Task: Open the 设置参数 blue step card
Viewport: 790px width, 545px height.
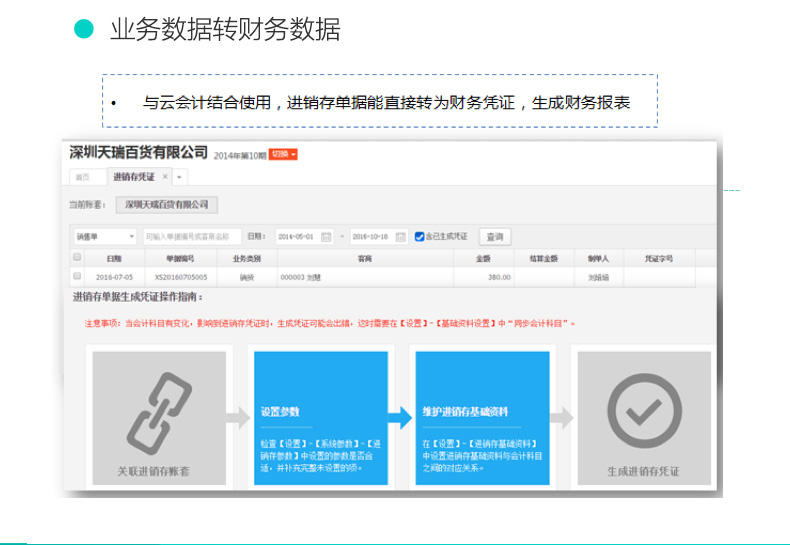Action: point(316,417)
